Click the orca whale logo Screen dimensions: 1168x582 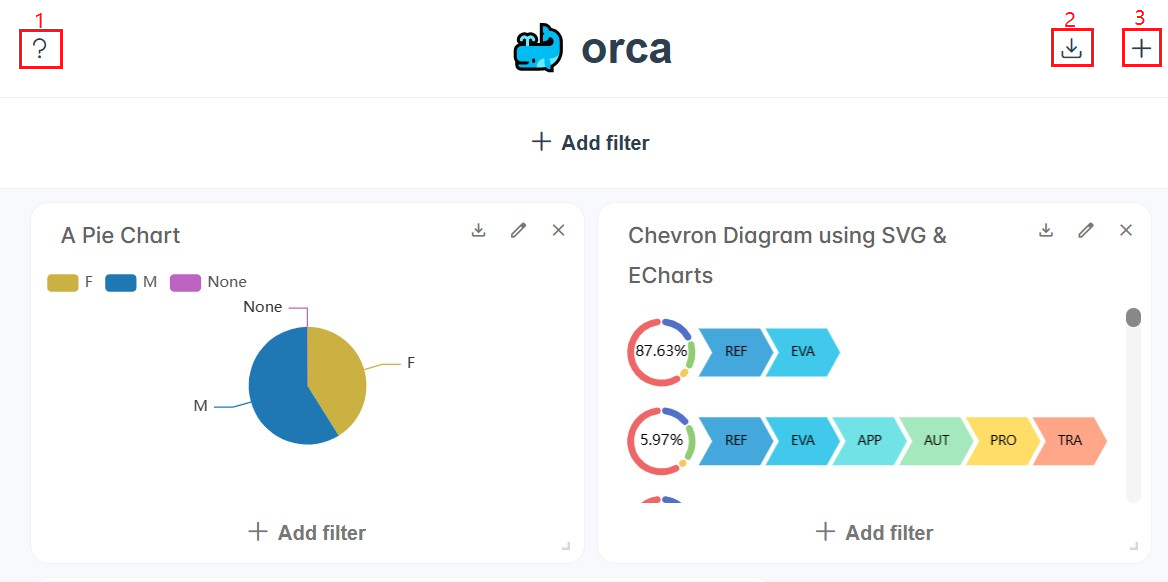[x=540, y=48]
